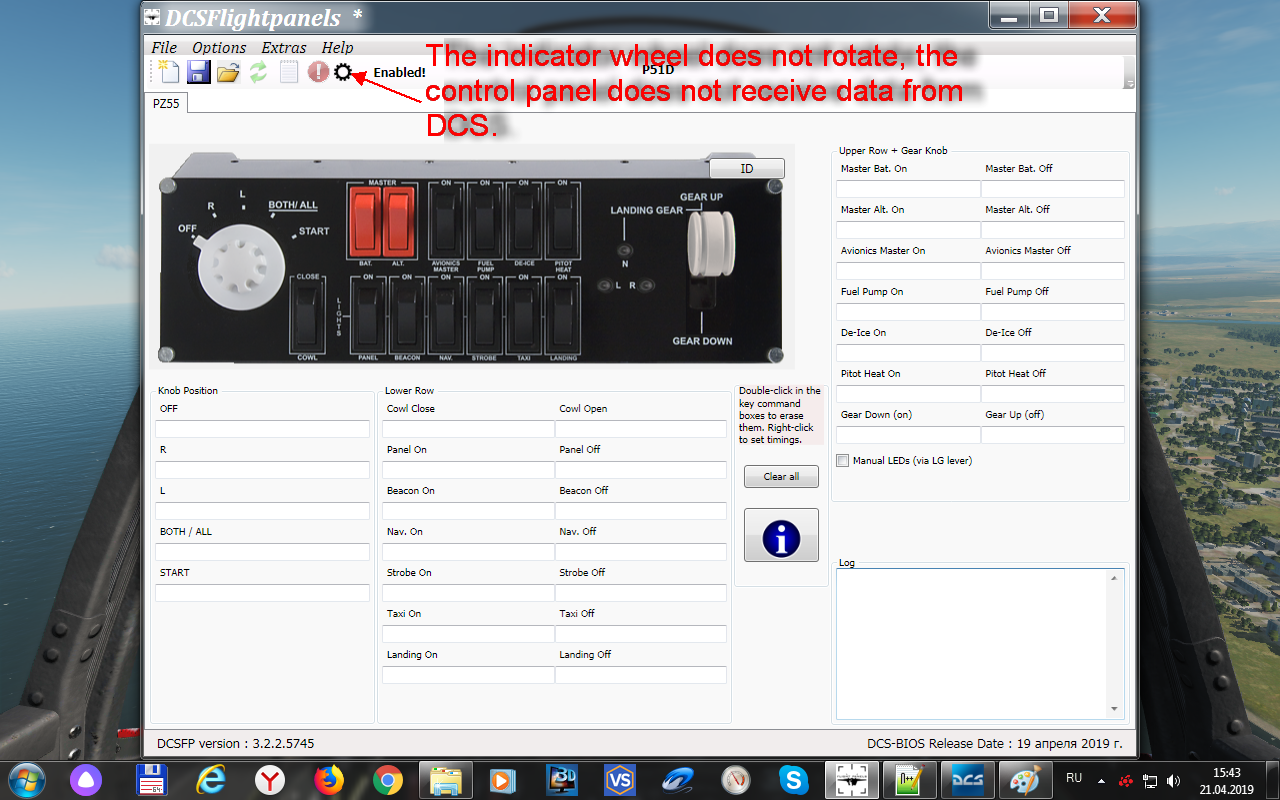Switch to DCS in the taskbar
The image size is (1280, 800).
(968, 779)
